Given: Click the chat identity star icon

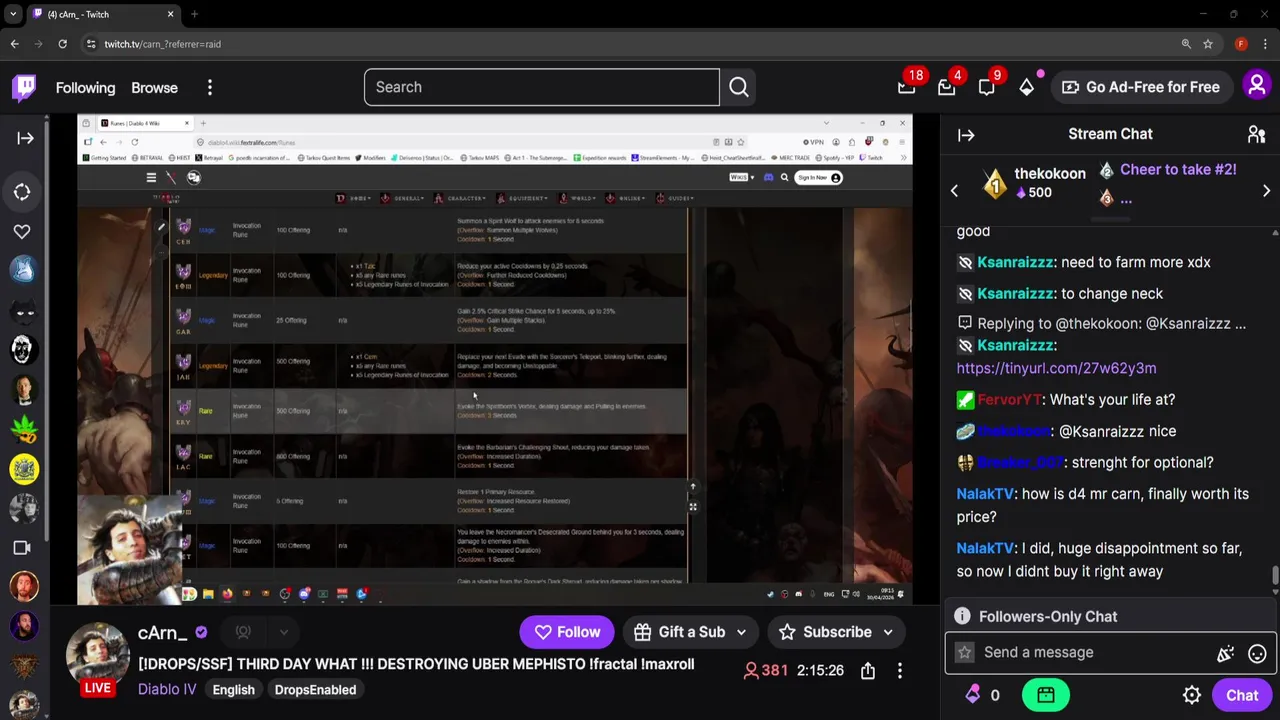Looking at the screenshot, I should [965, 653].
